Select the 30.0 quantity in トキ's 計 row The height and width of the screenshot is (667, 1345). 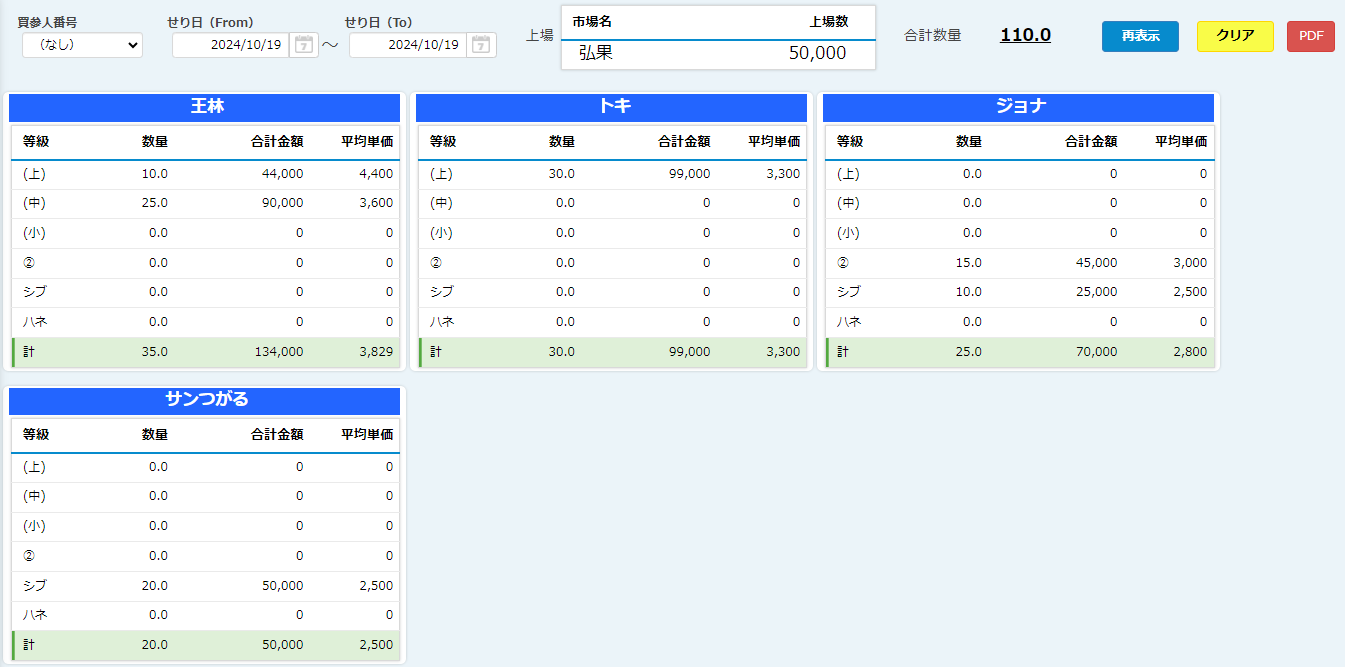coord(562,352)
